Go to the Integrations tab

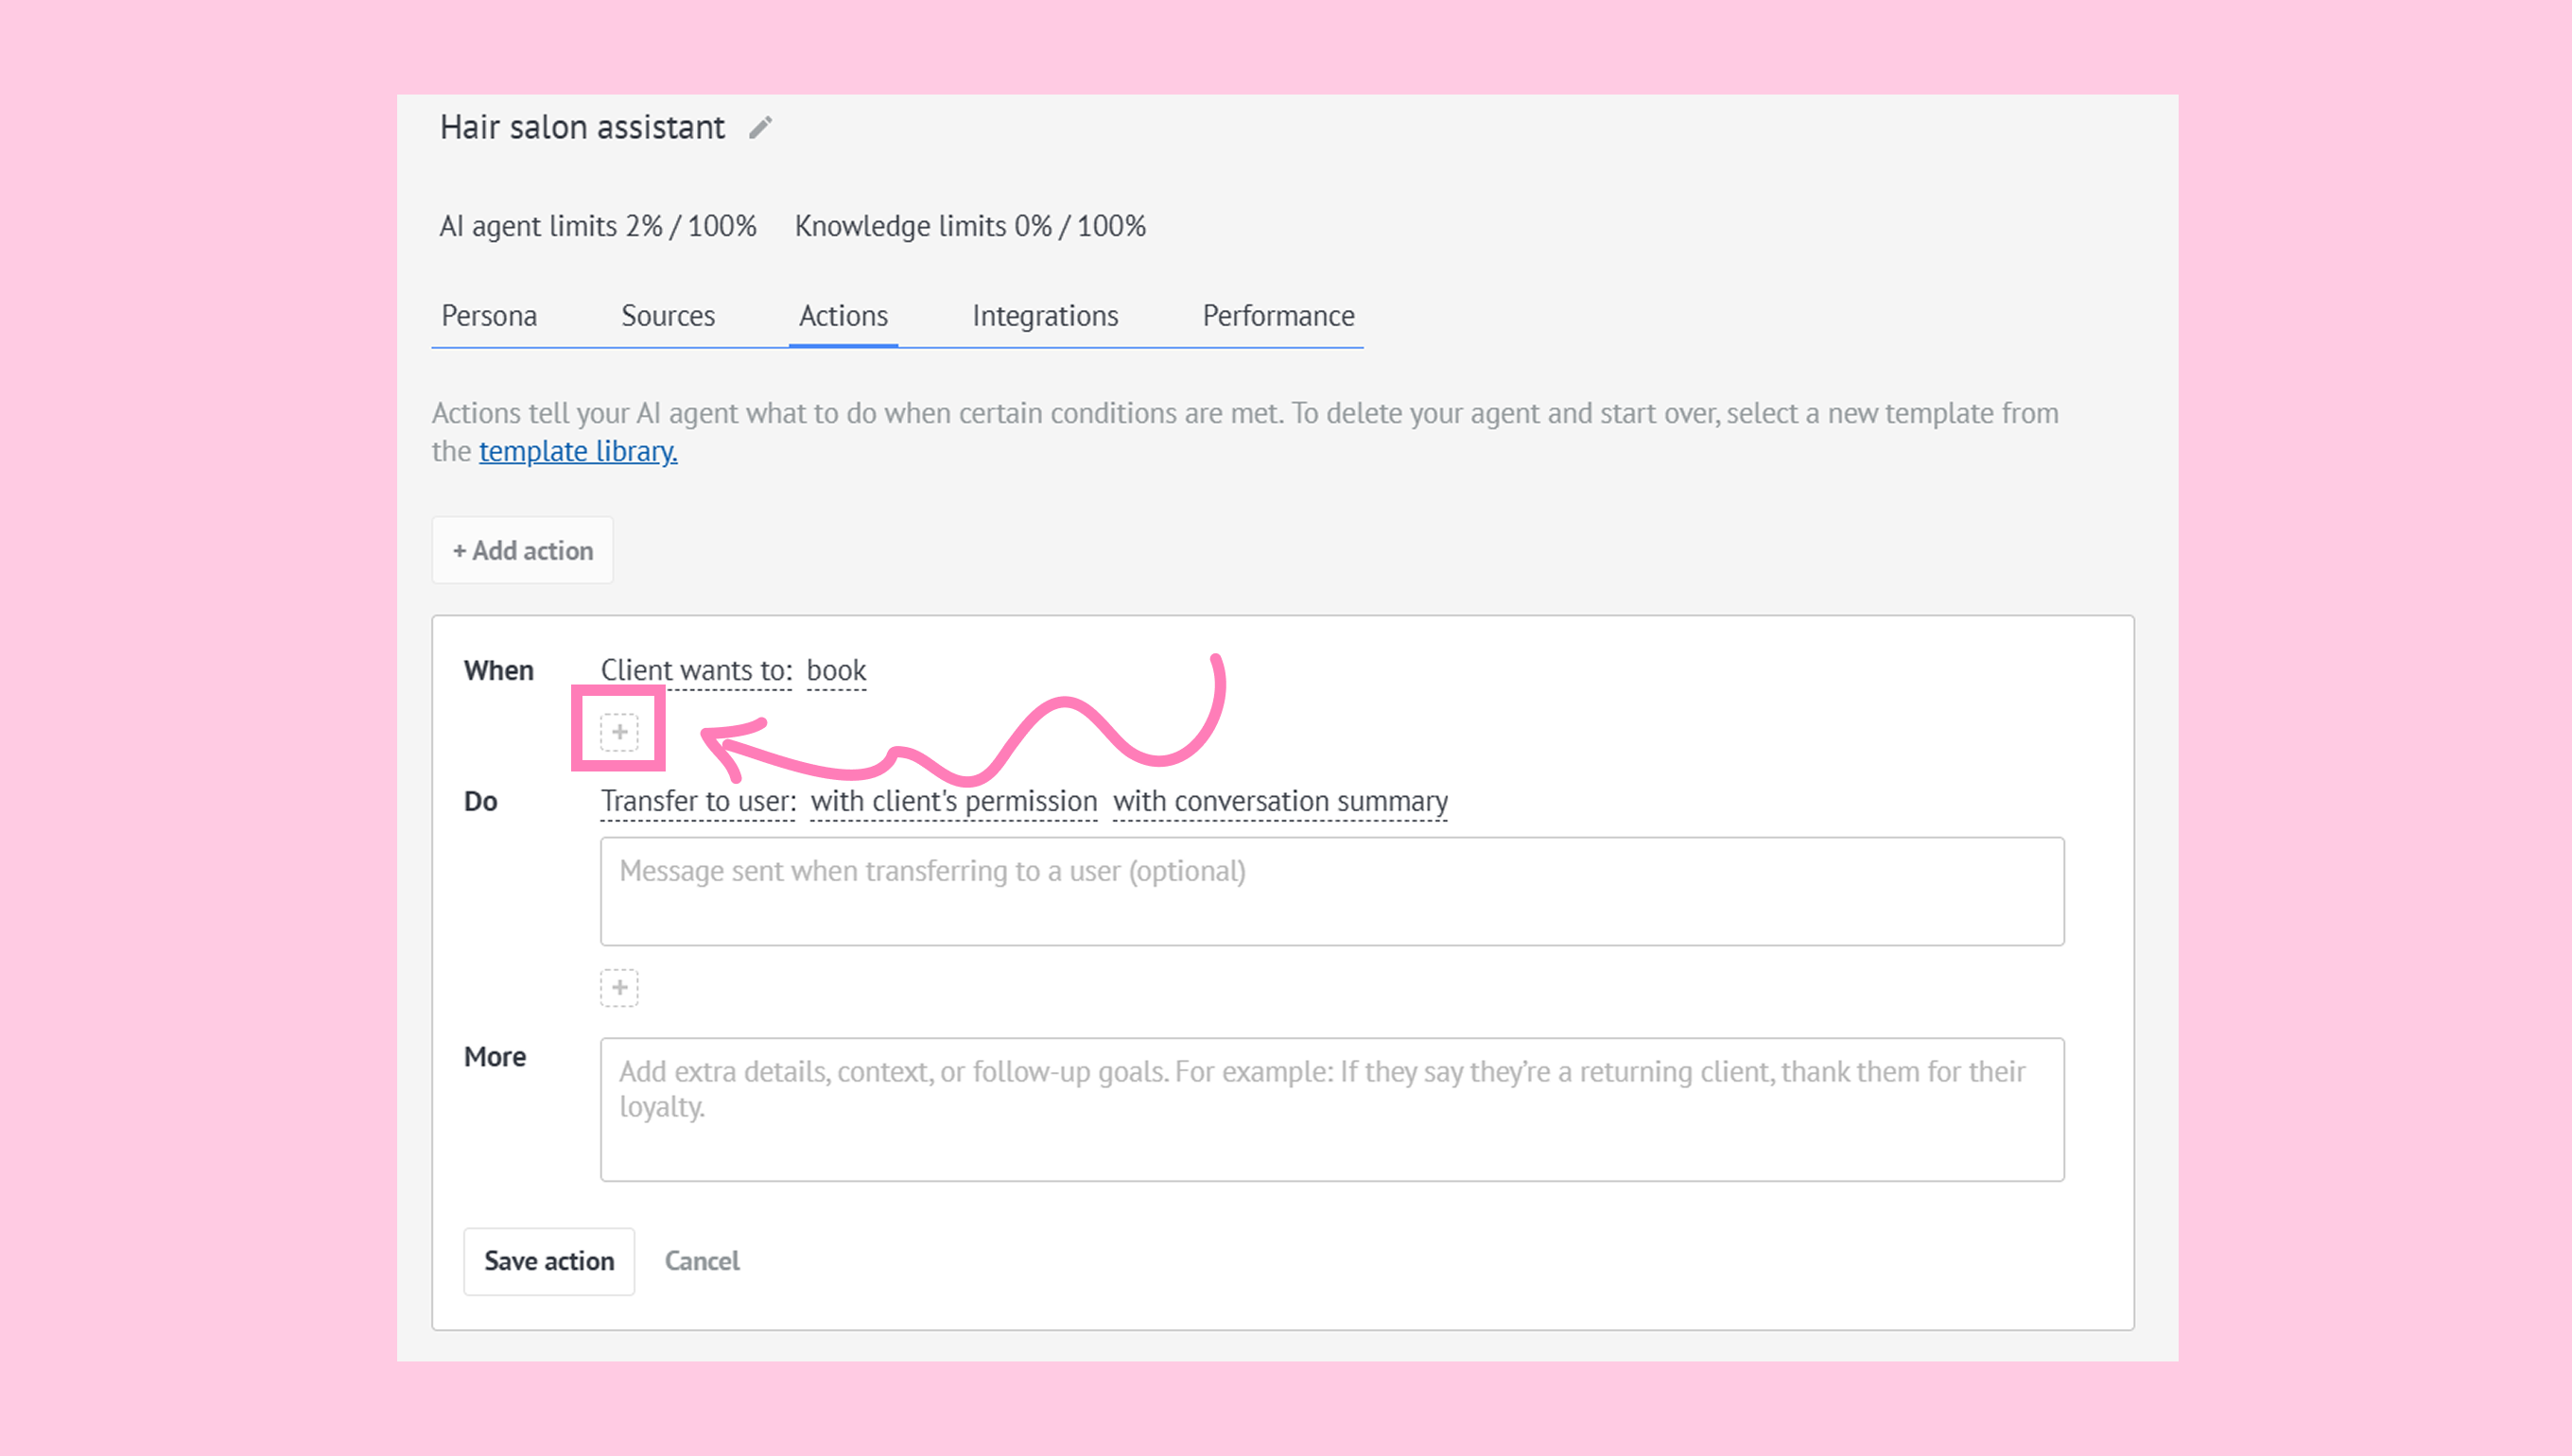tap(1045, 316)
